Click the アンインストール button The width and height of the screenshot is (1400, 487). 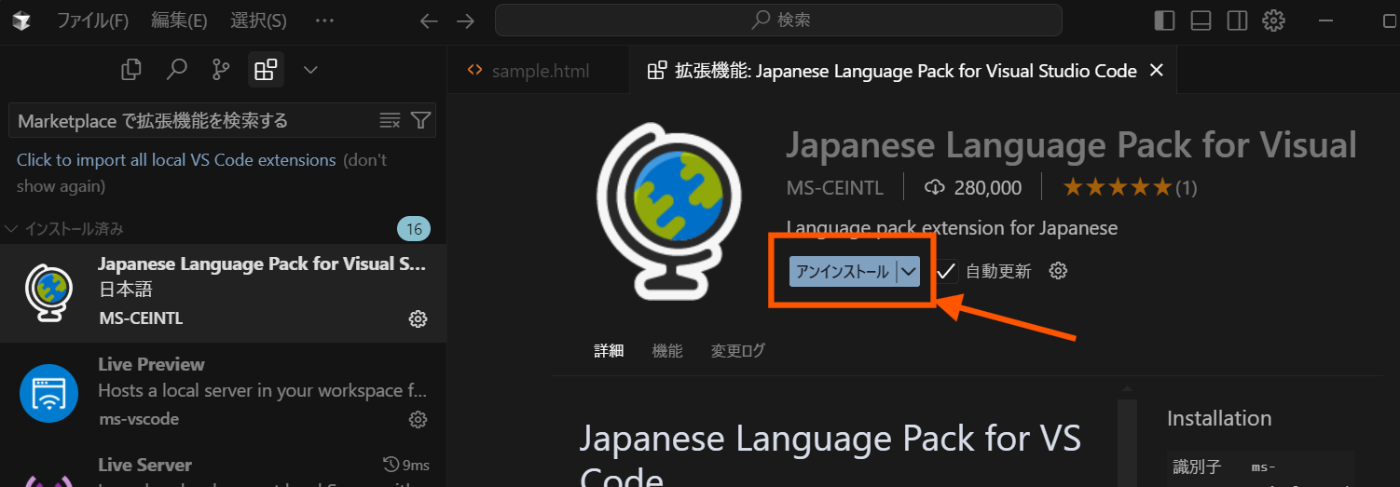point(842,272)
